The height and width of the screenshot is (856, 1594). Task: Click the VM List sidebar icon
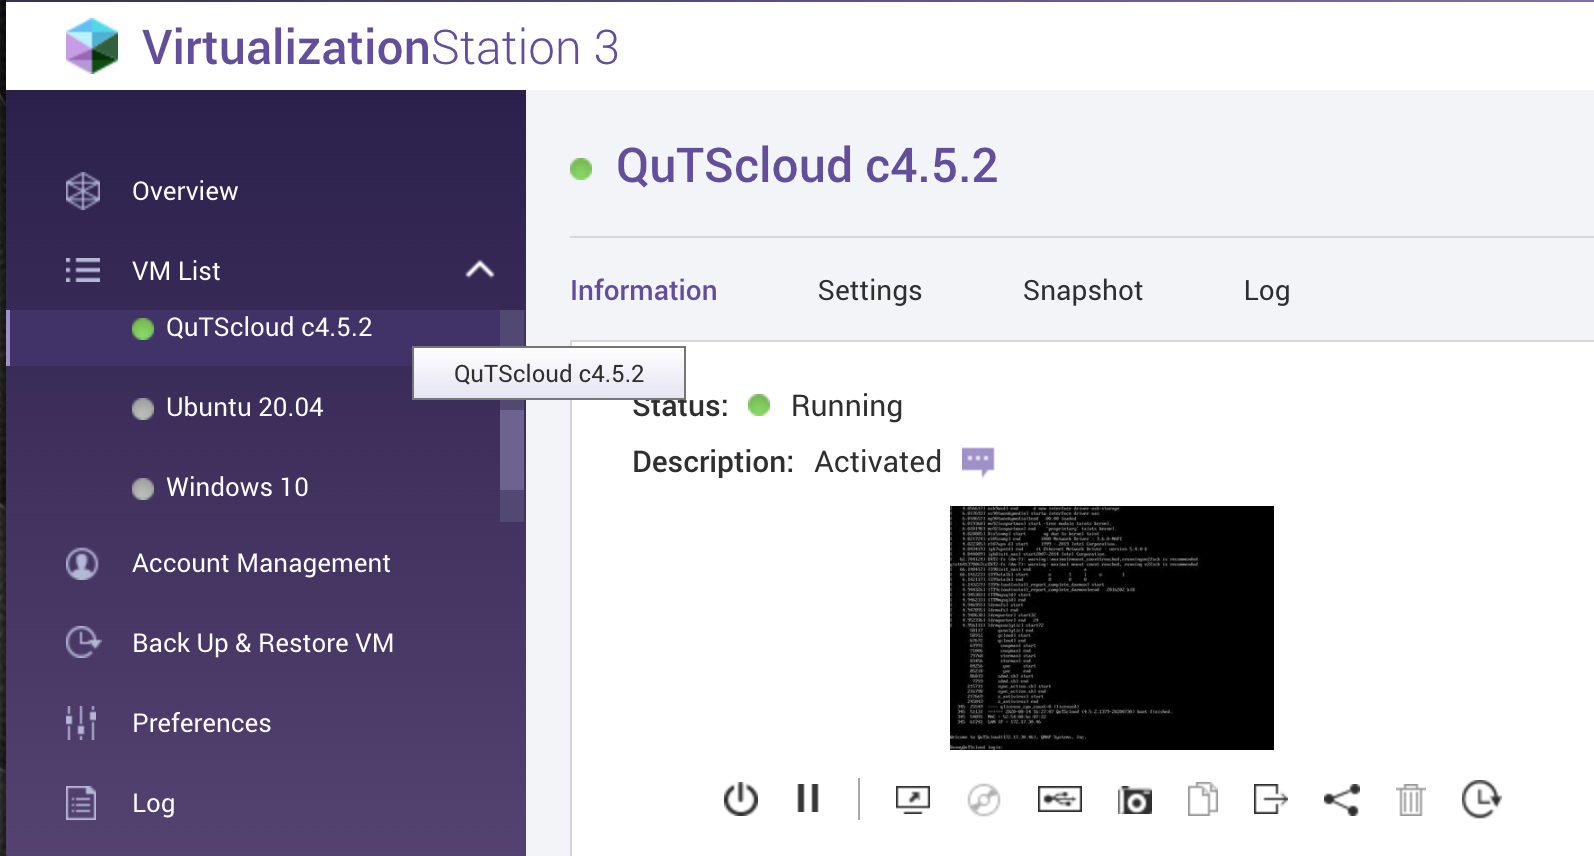(x=83, y=271)
